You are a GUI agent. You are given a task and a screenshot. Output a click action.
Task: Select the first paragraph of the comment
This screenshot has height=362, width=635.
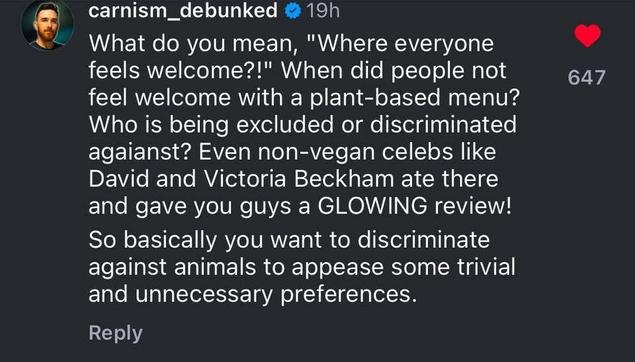304,125
